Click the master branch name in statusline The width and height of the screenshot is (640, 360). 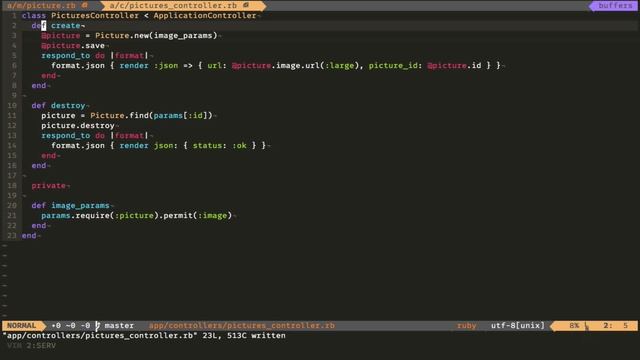(119, 326)
